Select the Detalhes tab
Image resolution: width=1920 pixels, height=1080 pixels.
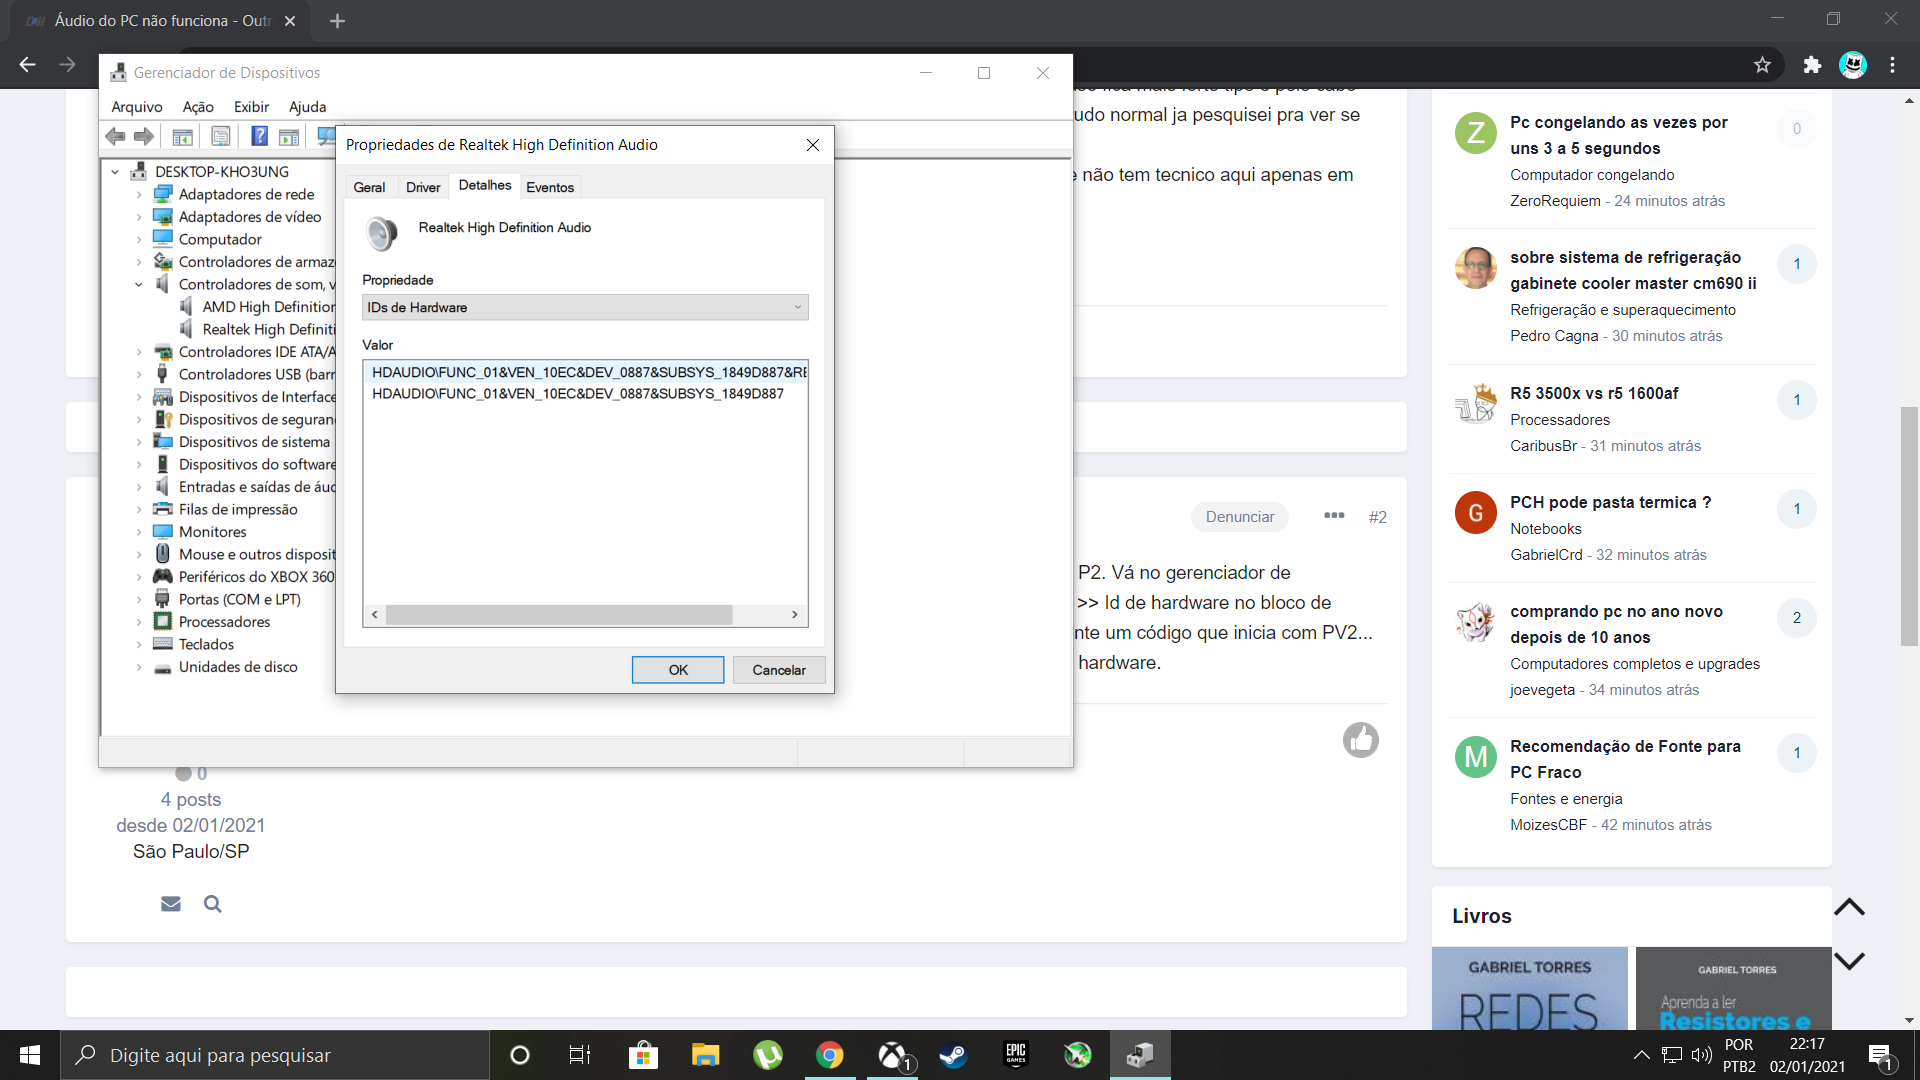[x=485, y=185]
